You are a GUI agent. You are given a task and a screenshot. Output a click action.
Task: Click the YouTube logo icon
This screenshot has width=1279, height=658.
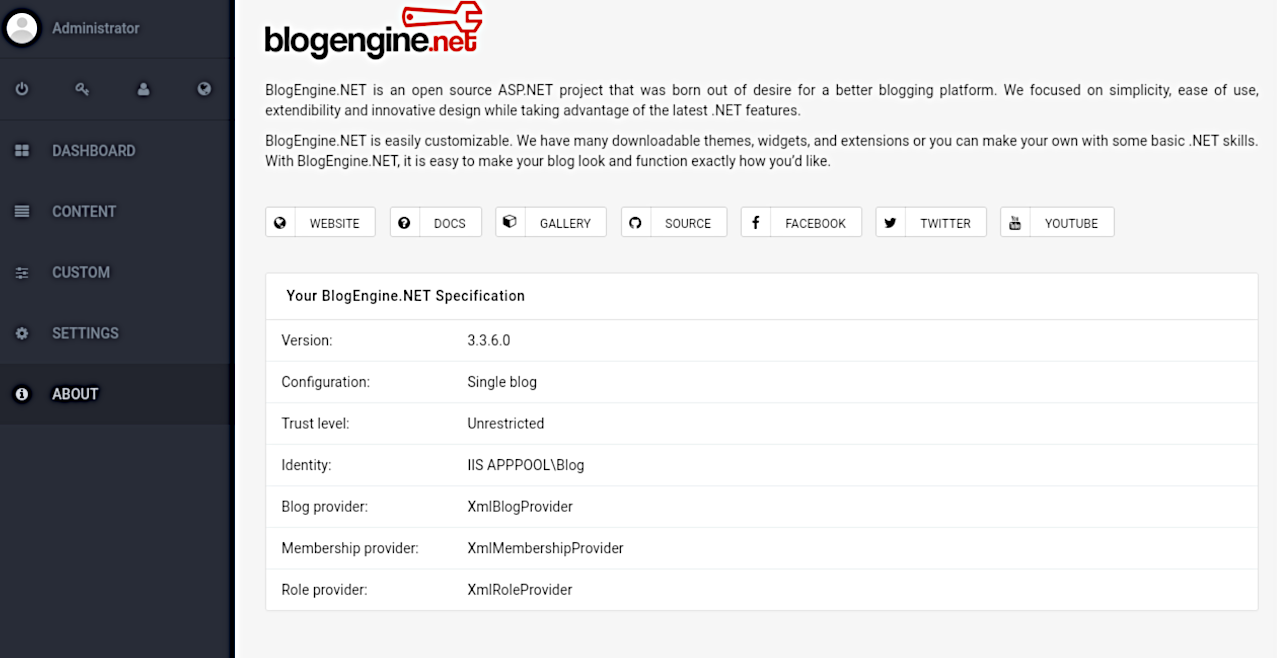[x=1015, y=223]
